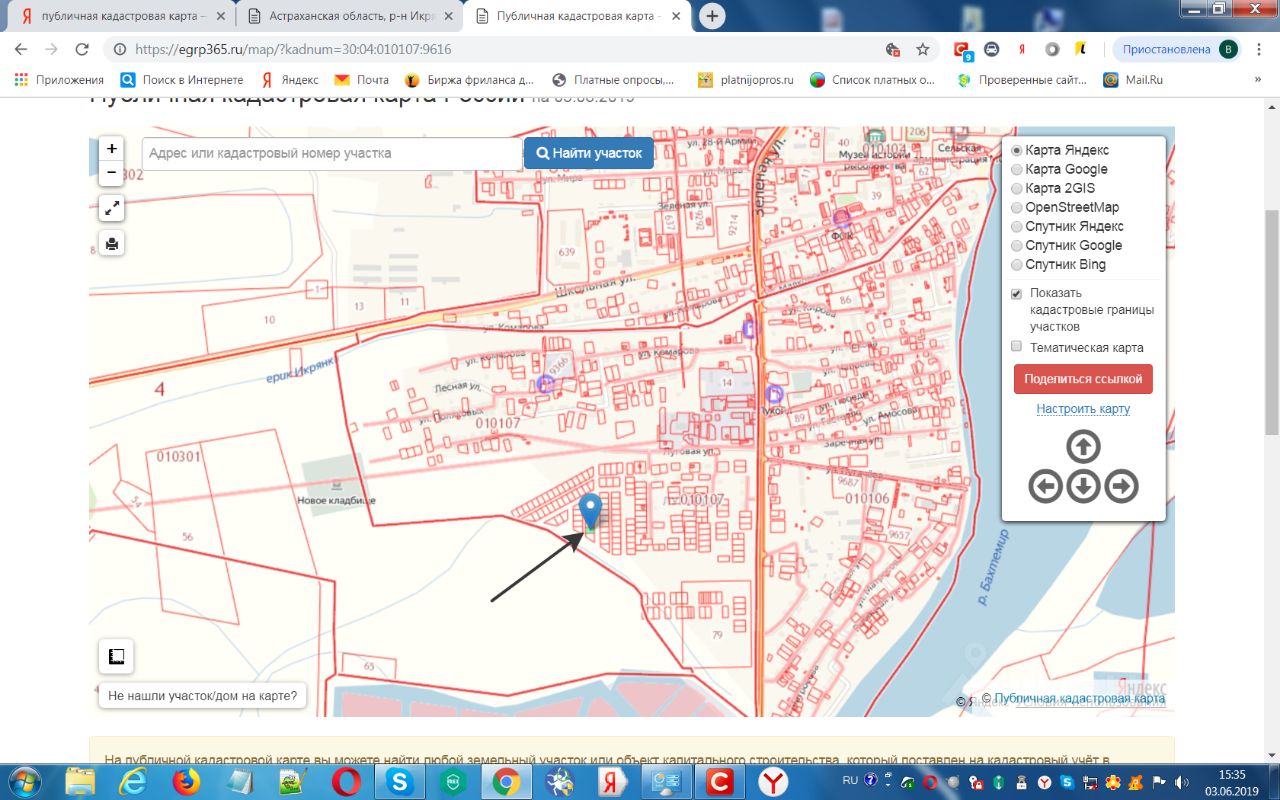Expand hidden bookmarks chevron
The height and width of the screenshot is (800, 1280).
[1258, 80]
